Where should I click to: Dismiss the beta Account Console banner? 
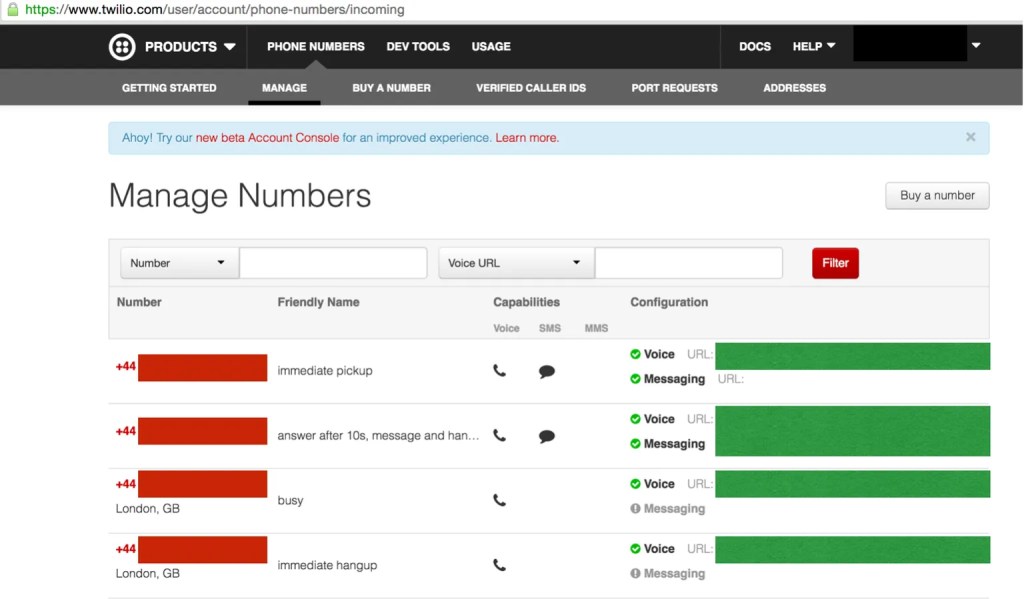[x=970, y=137]
